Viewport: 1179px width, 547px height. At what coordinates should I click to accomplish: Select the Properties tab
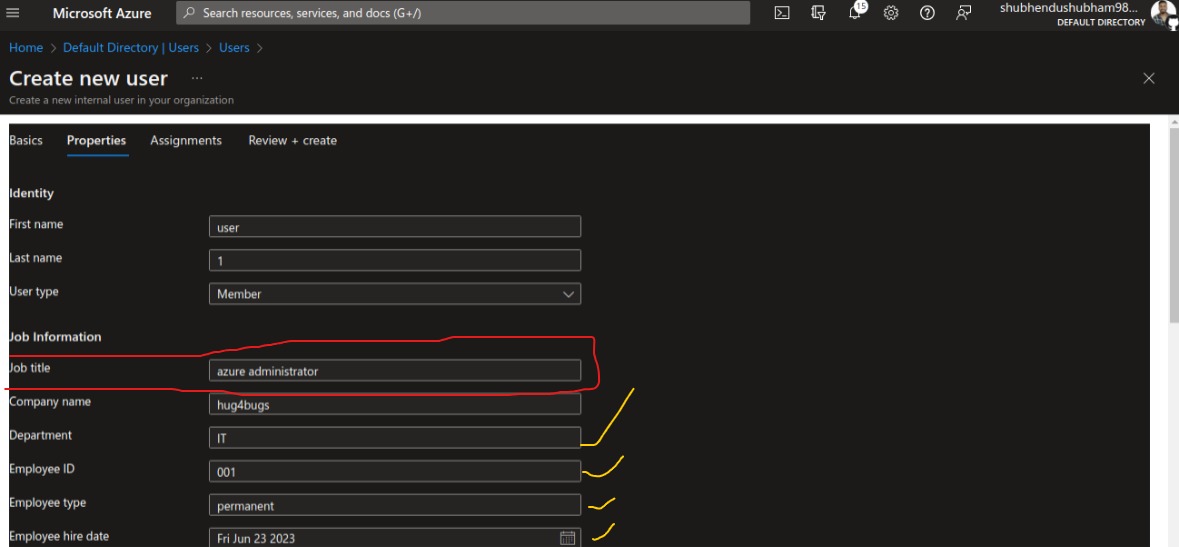pyautogui.click(x=96, y=141)
